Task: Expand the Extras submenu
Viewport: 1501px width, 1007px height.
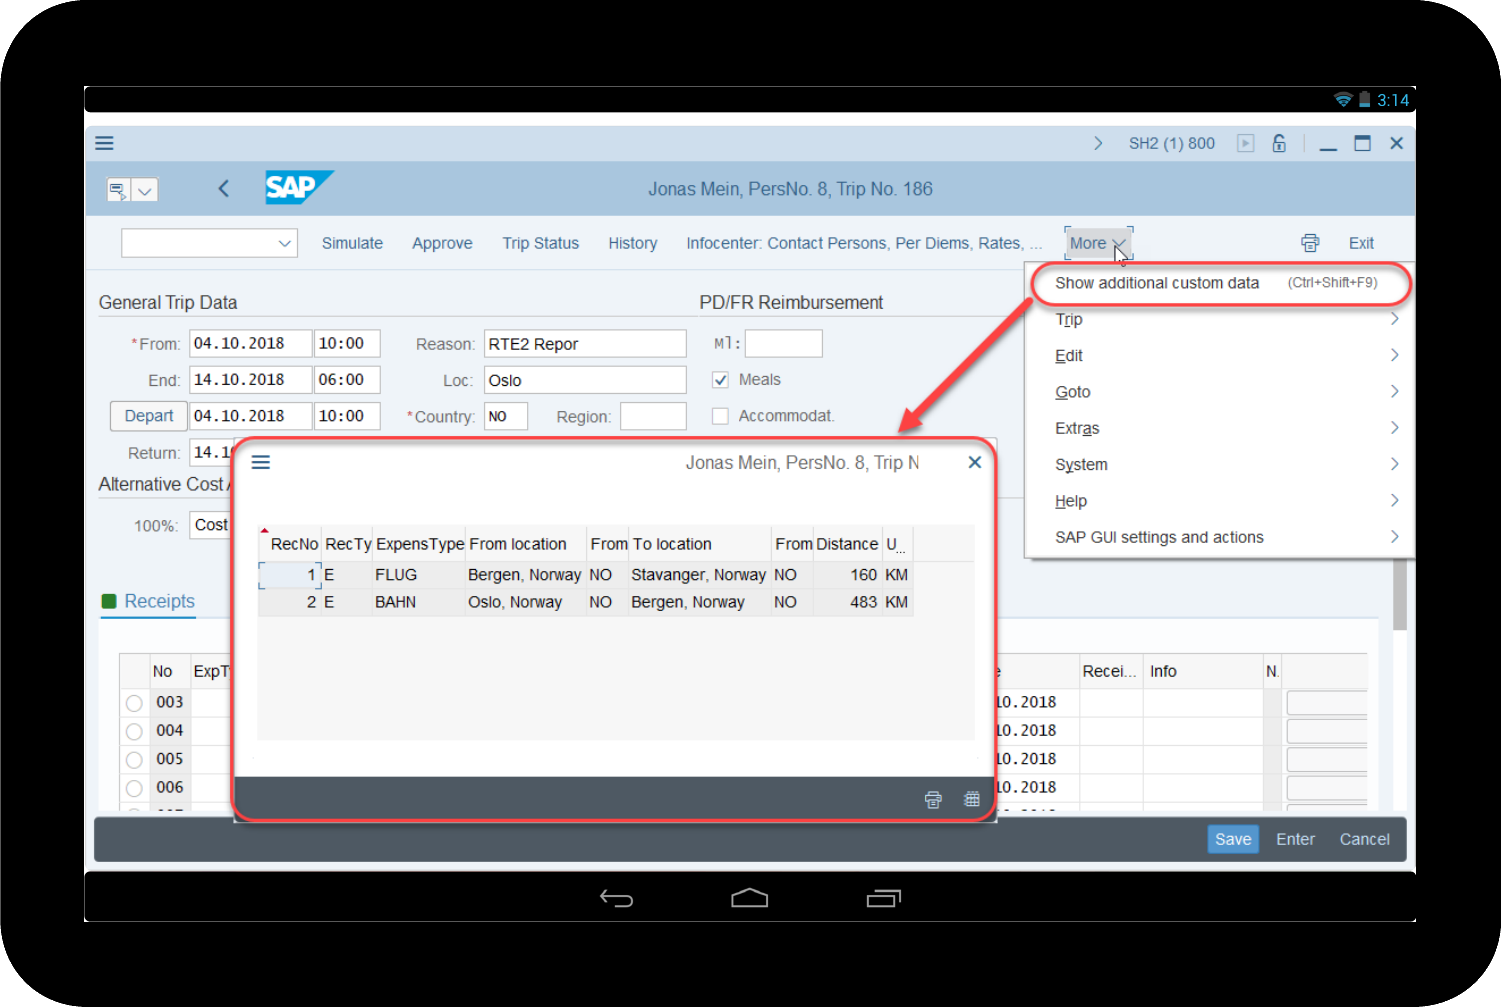Action: (1225, 428)
